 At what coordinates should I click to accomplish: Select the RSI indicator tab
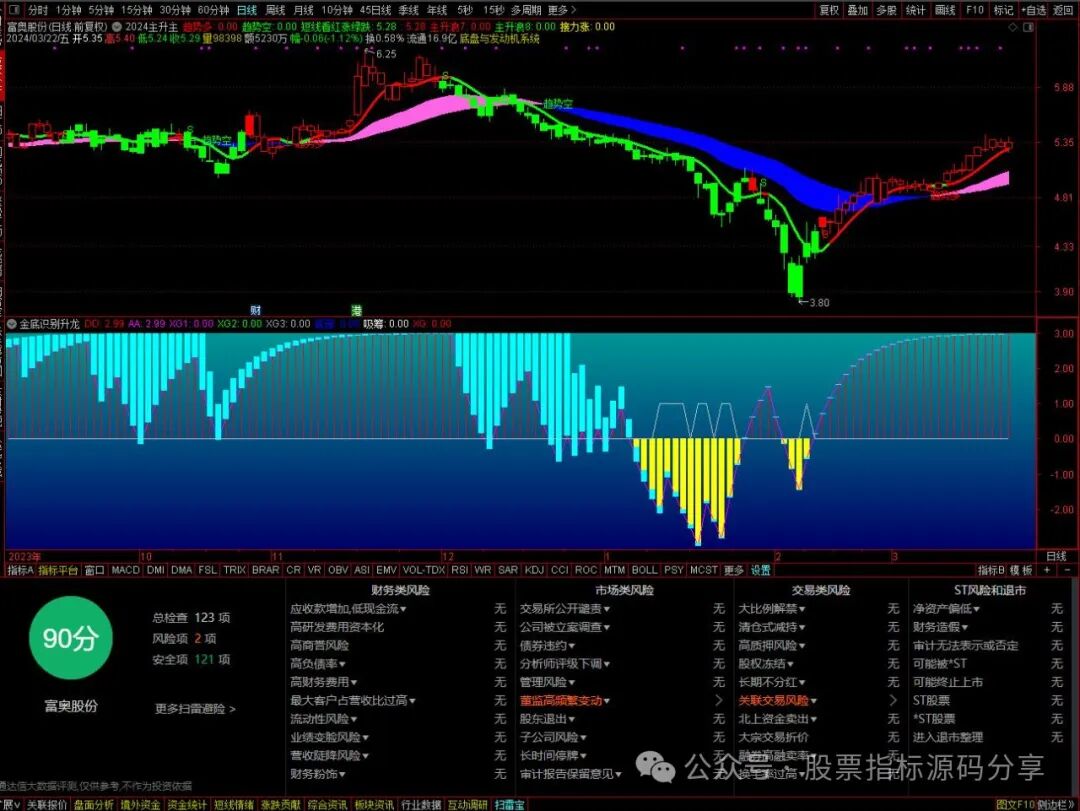(x=459, y=570)
